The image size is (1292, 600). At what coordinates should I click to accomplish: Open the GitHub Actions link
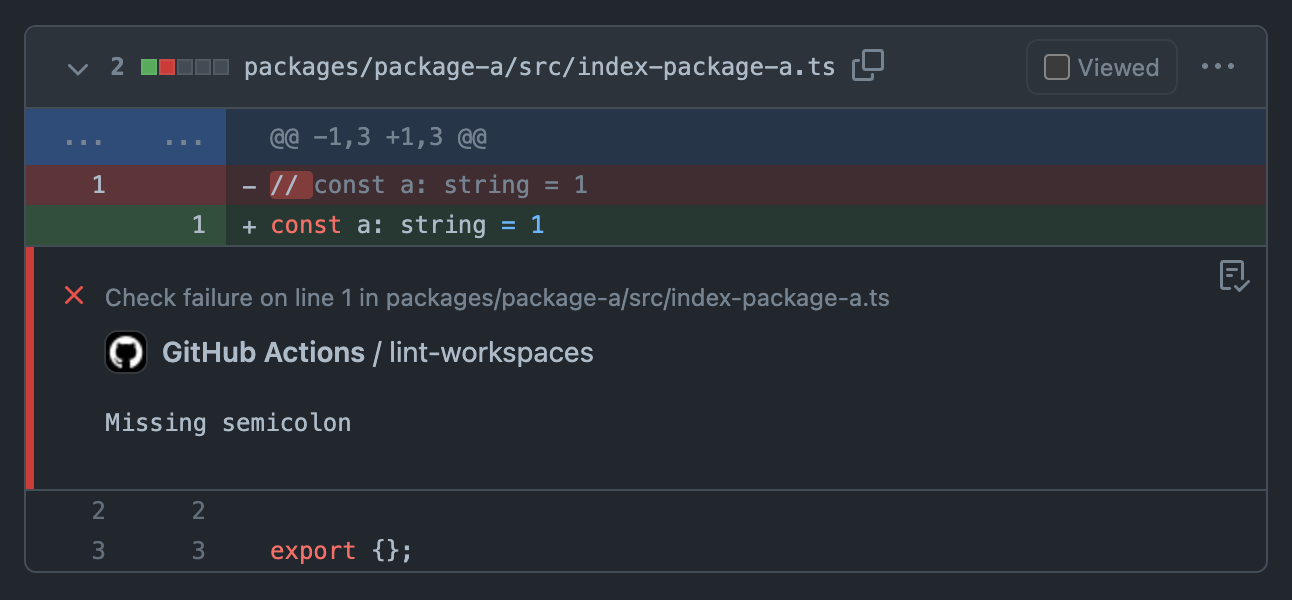pos(263,352)
